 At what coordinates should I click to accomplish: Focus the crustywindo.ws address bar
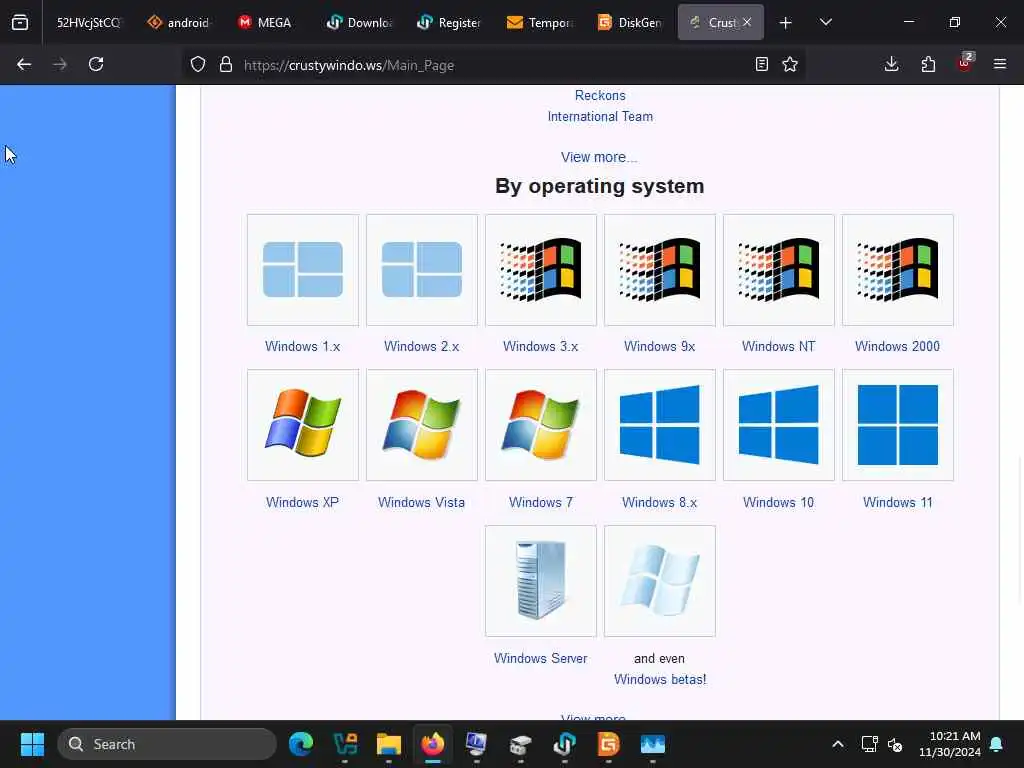(x=493, y=65)
